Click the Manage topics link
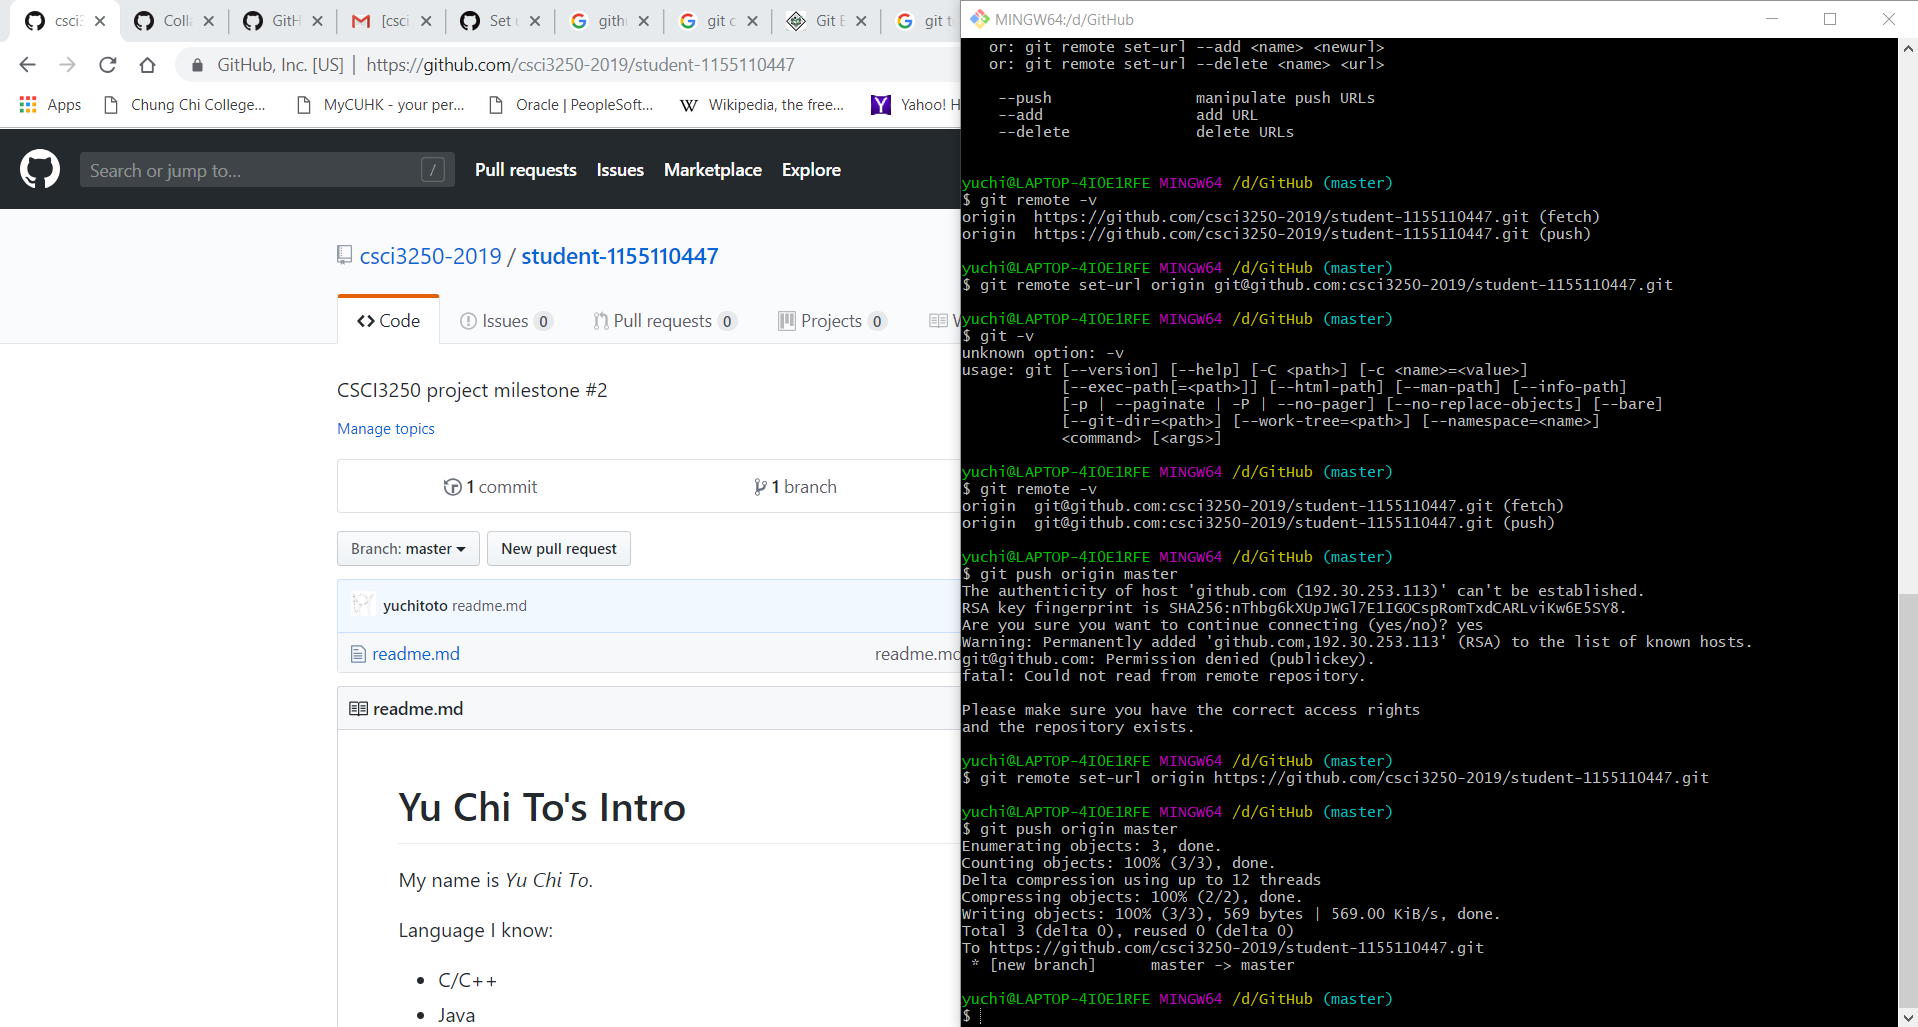 point(386,429)
